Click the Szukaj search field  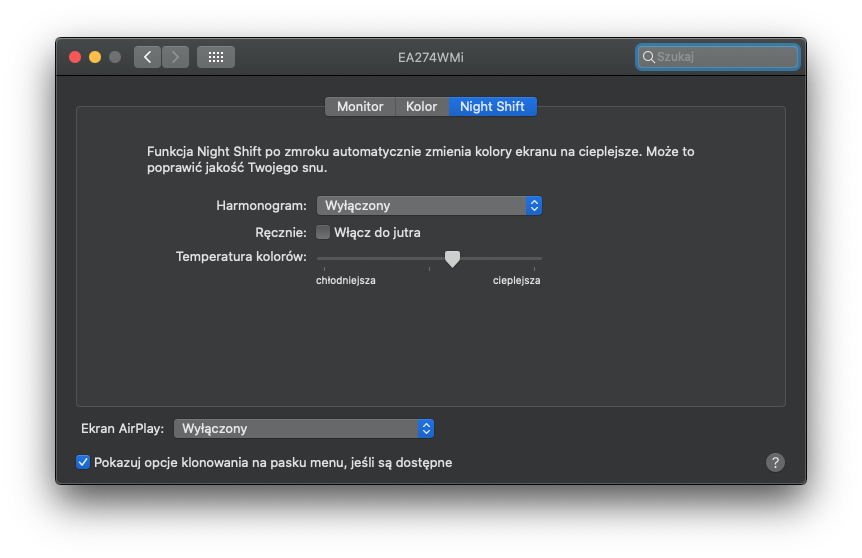pos(725,57)
